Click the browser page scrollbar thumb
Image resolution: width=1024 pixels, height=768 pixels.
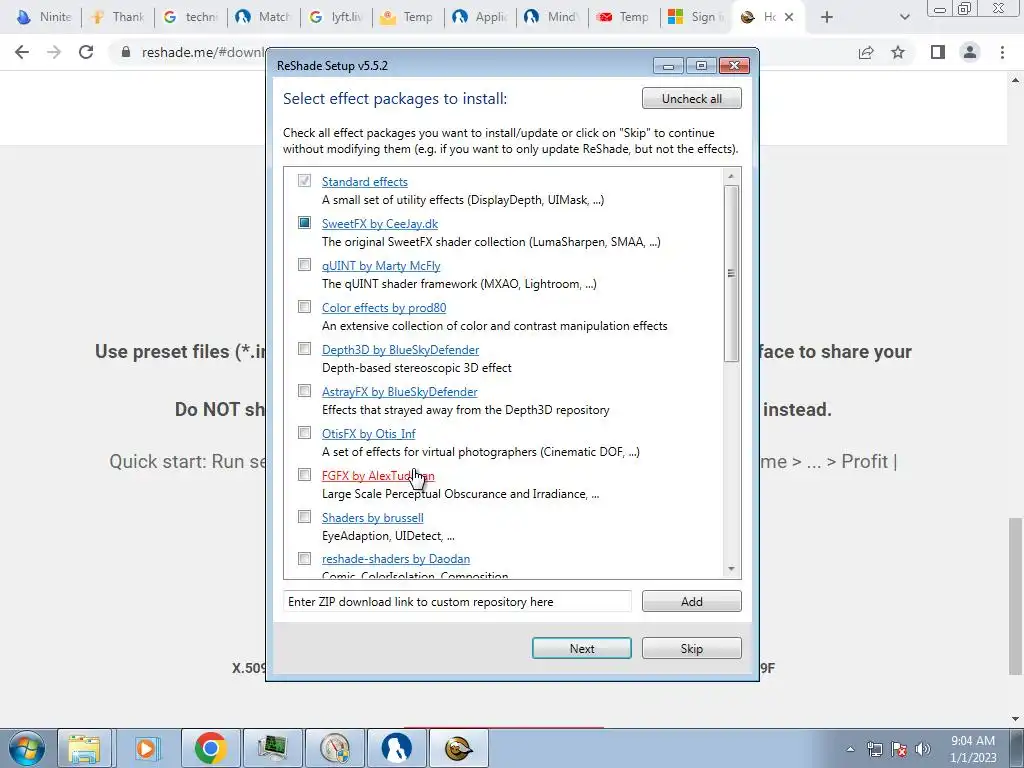(1016, 597)
